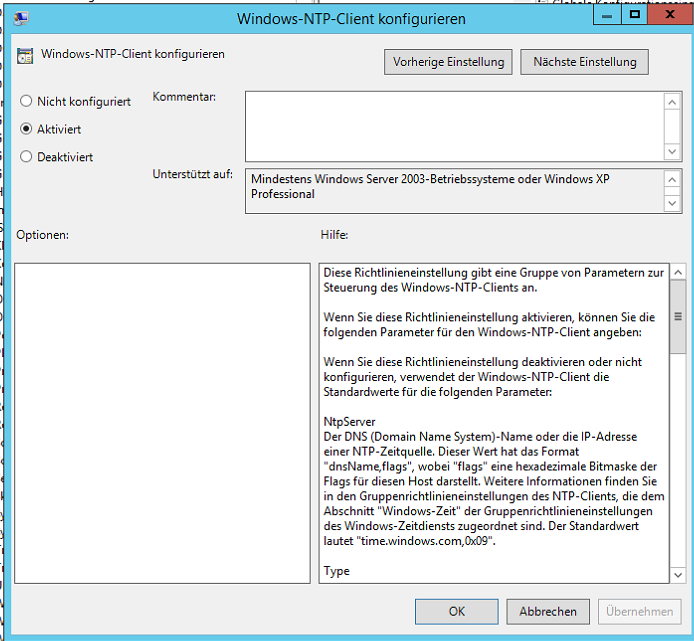Click the Unterstützt auf scroll down arrow
The image size is (694, 641).
pyautogui.click(x=672, y=203)
